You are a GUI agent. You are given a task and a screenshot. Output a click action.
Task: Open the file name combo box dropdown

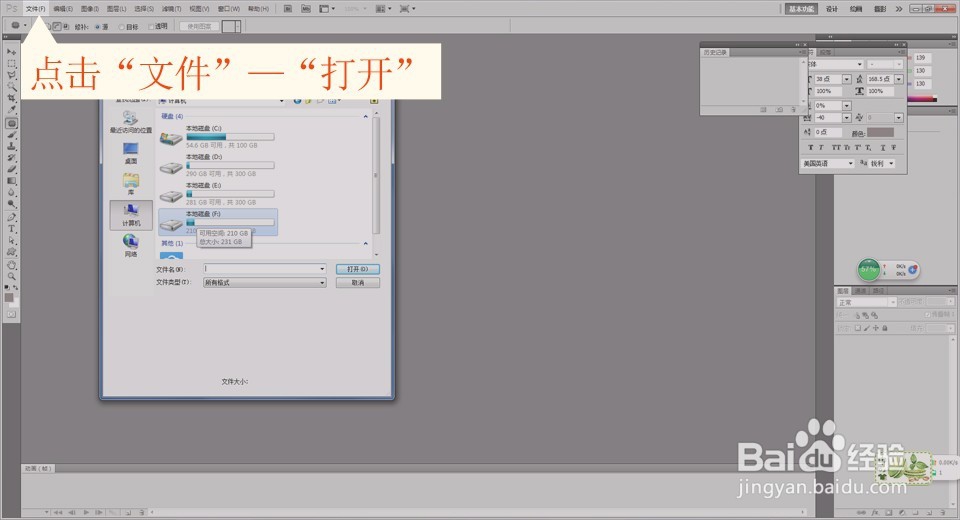point(322,269)
